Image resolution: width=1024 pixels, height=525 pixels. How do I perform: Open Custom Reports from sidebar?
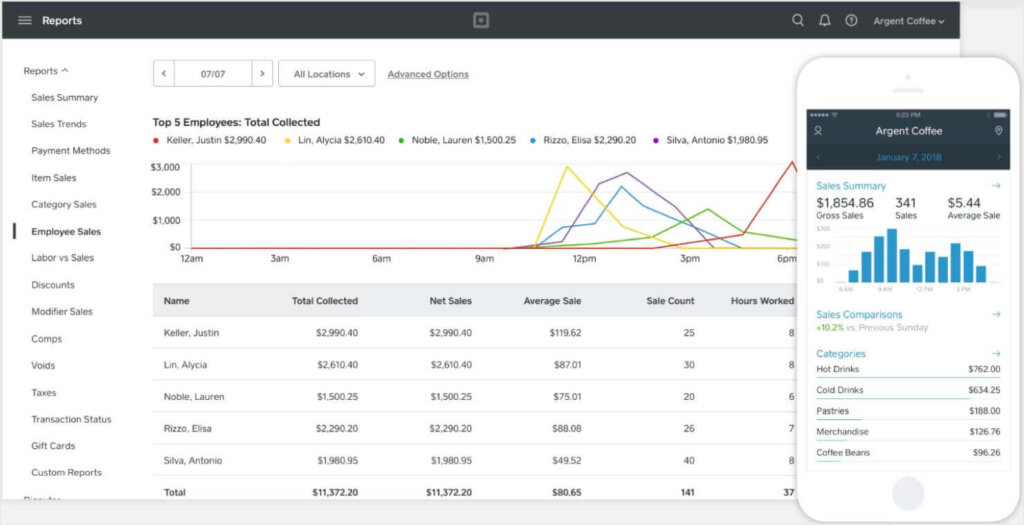[66, 472]
